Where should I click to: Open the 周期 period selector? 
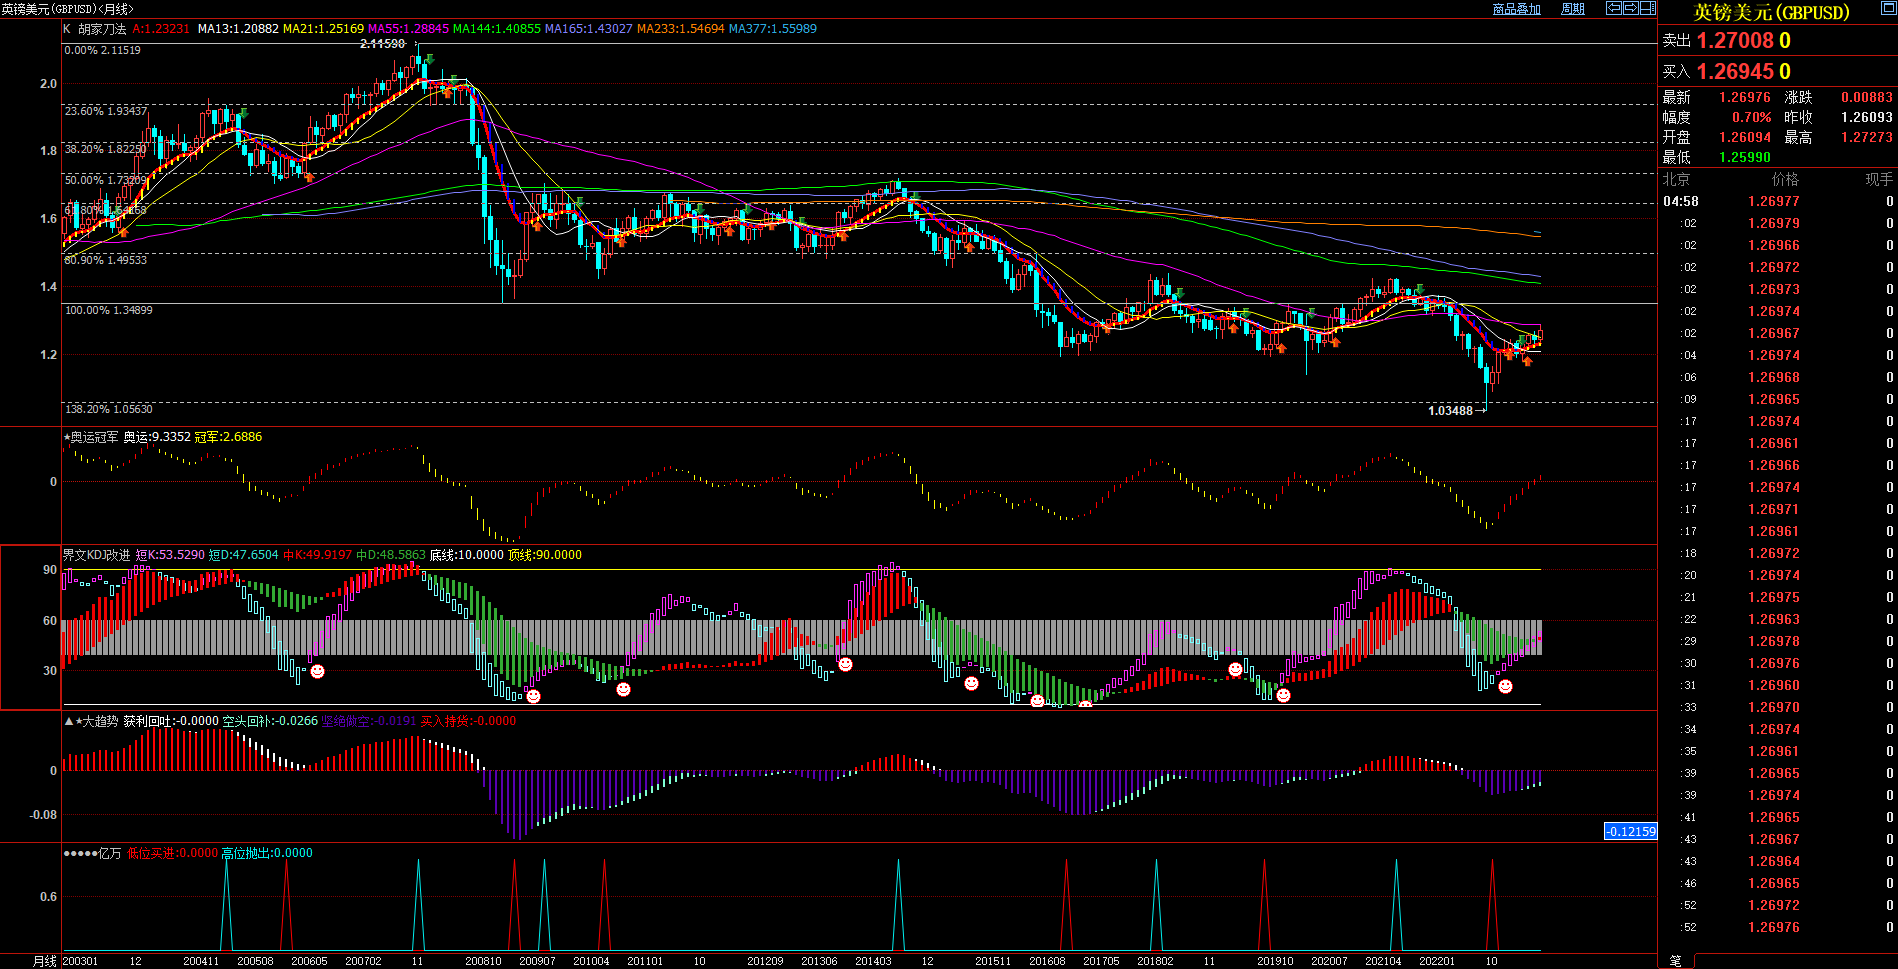pyautogui.click(x=1573, y=9)
